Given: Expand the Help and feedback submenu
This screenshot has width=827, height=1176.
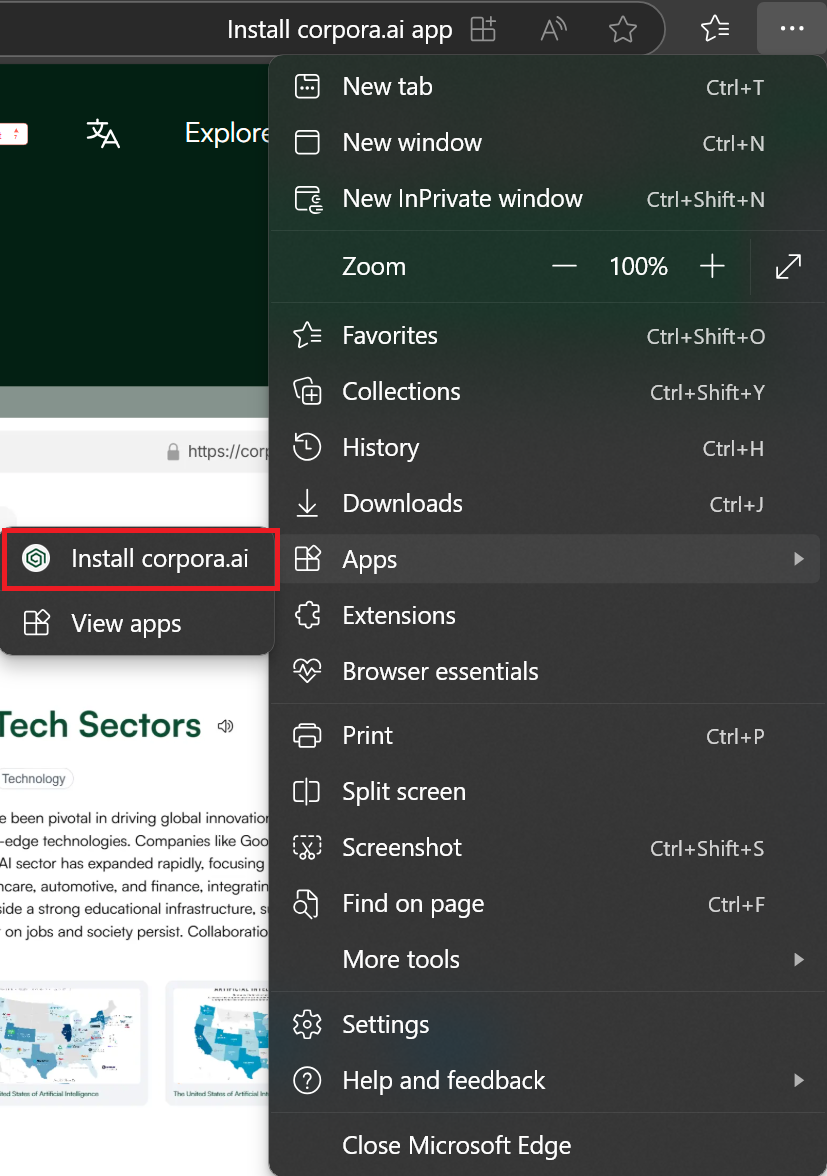Looking at the screenshot, I should pos(798,1080).
